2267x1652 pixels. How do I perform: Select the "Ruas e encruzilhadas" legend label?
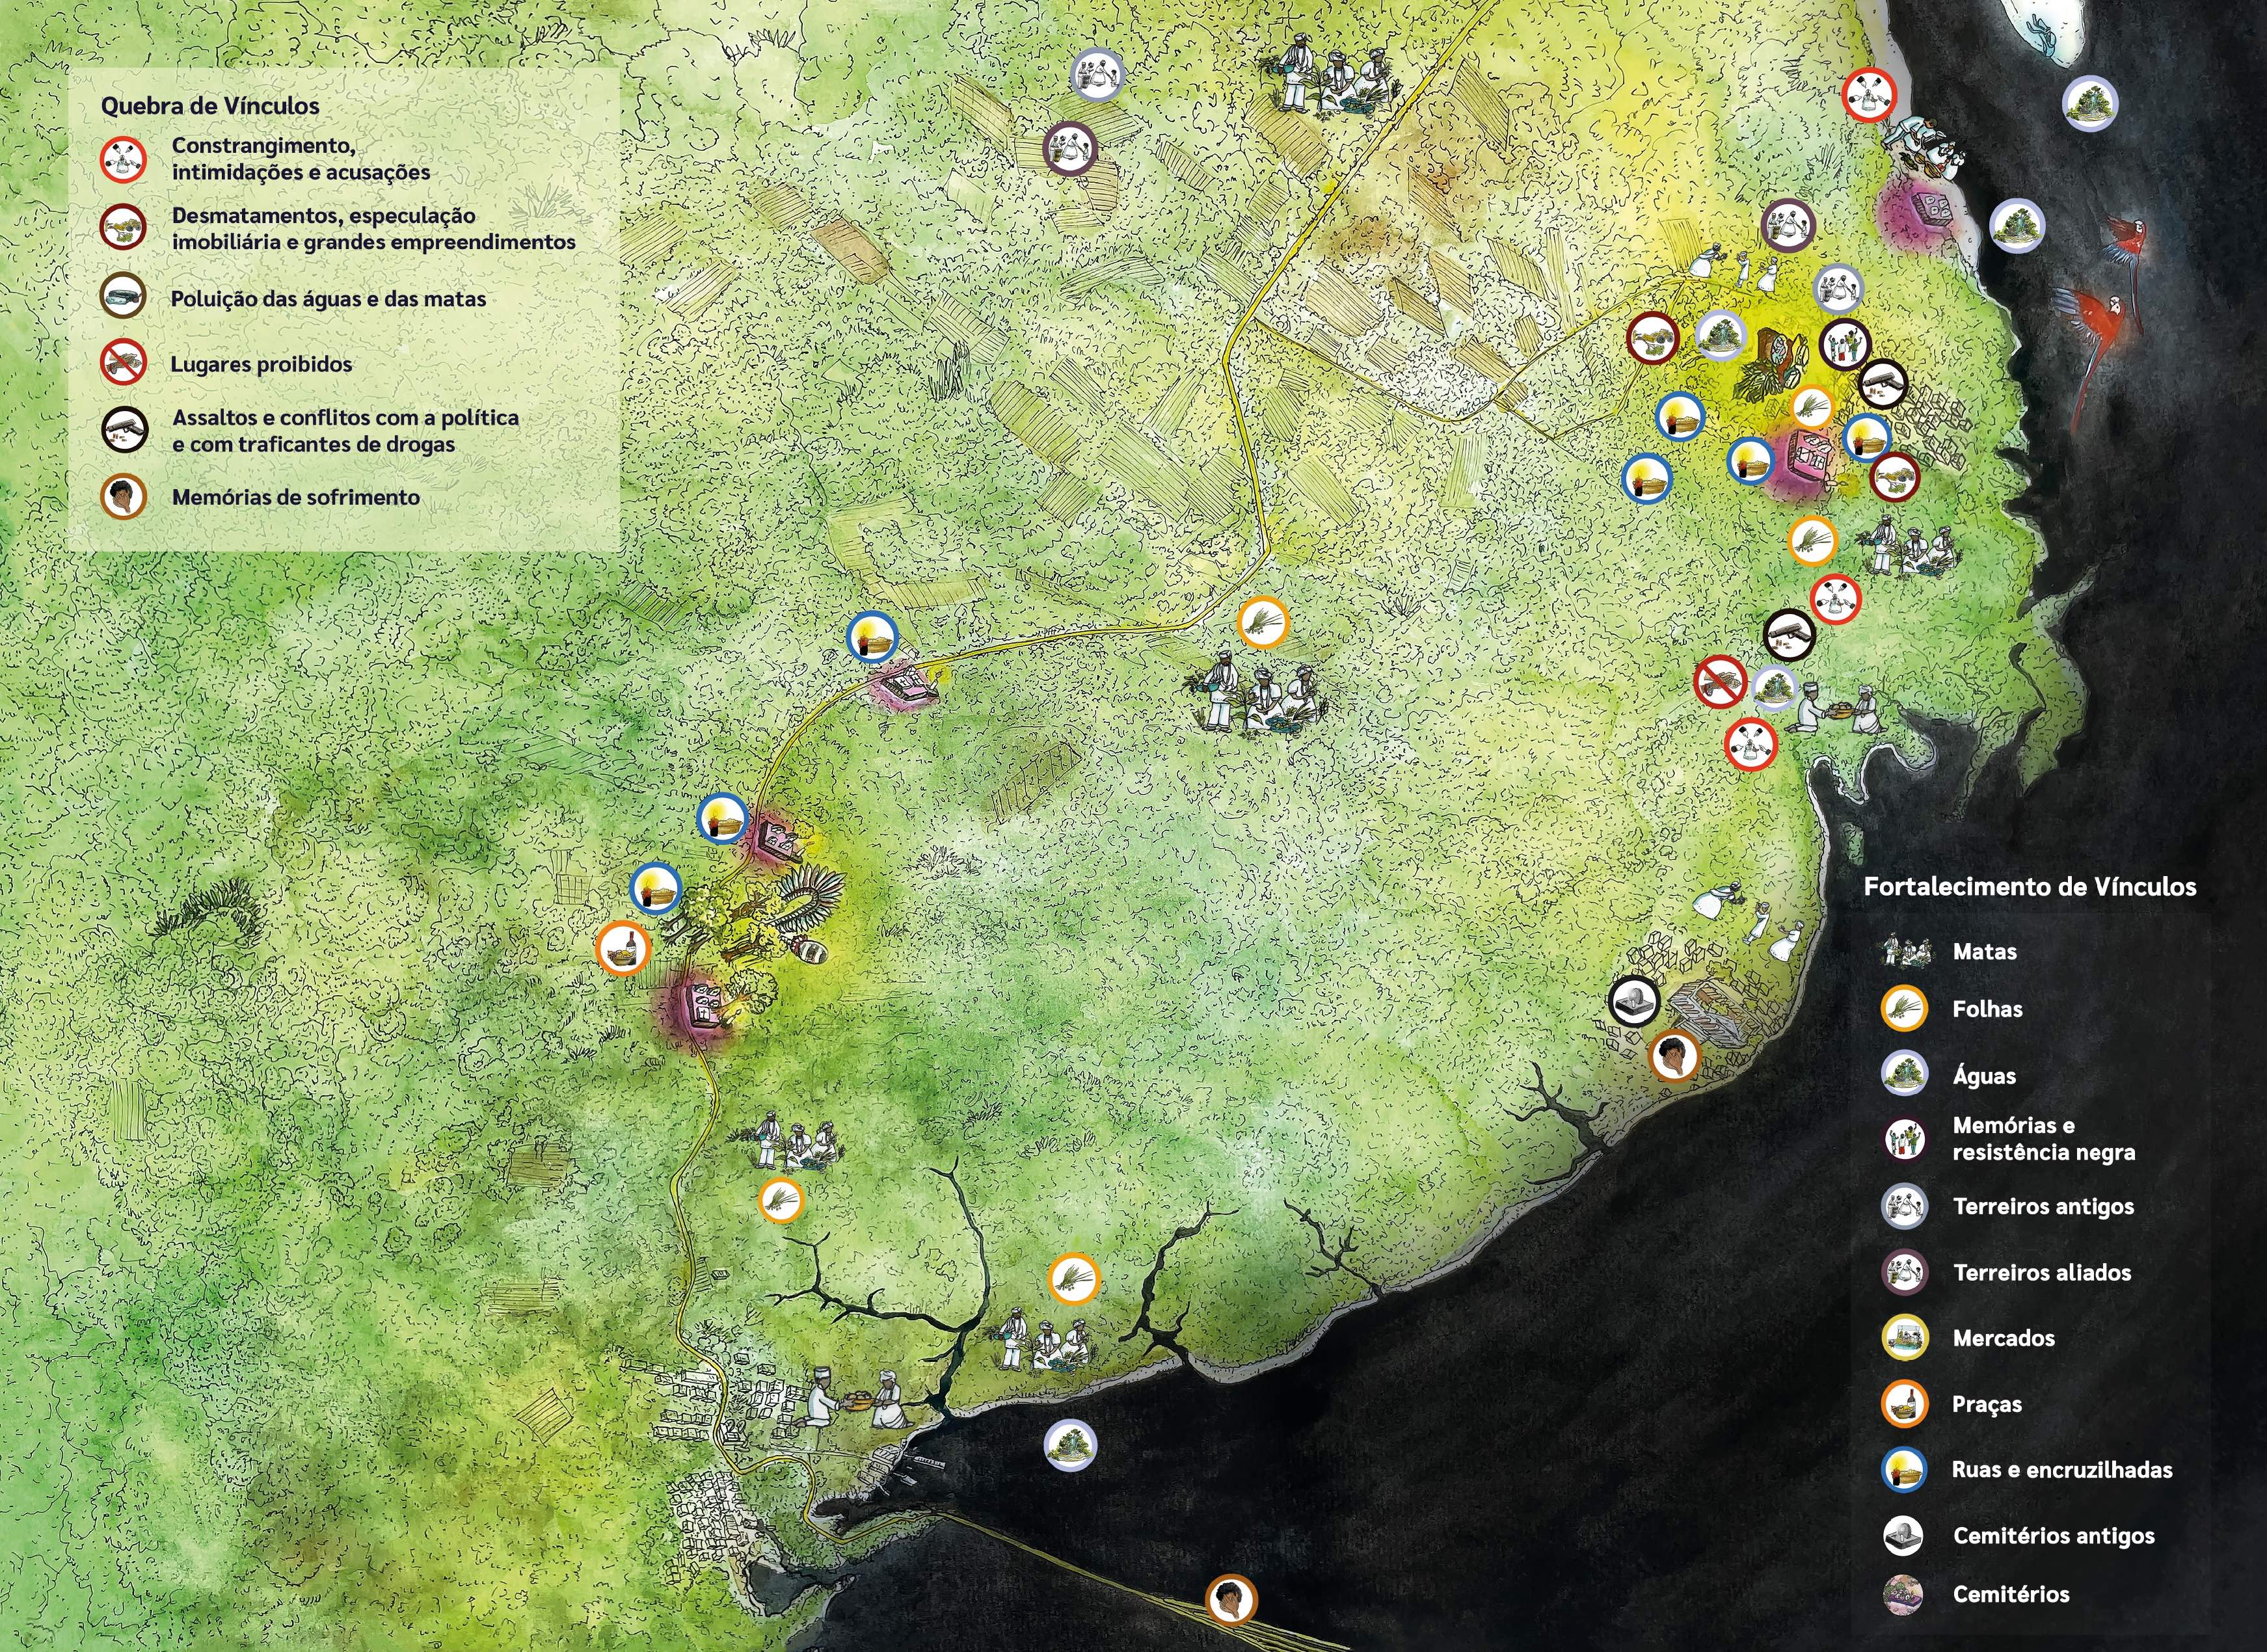coord(2062,1470)
